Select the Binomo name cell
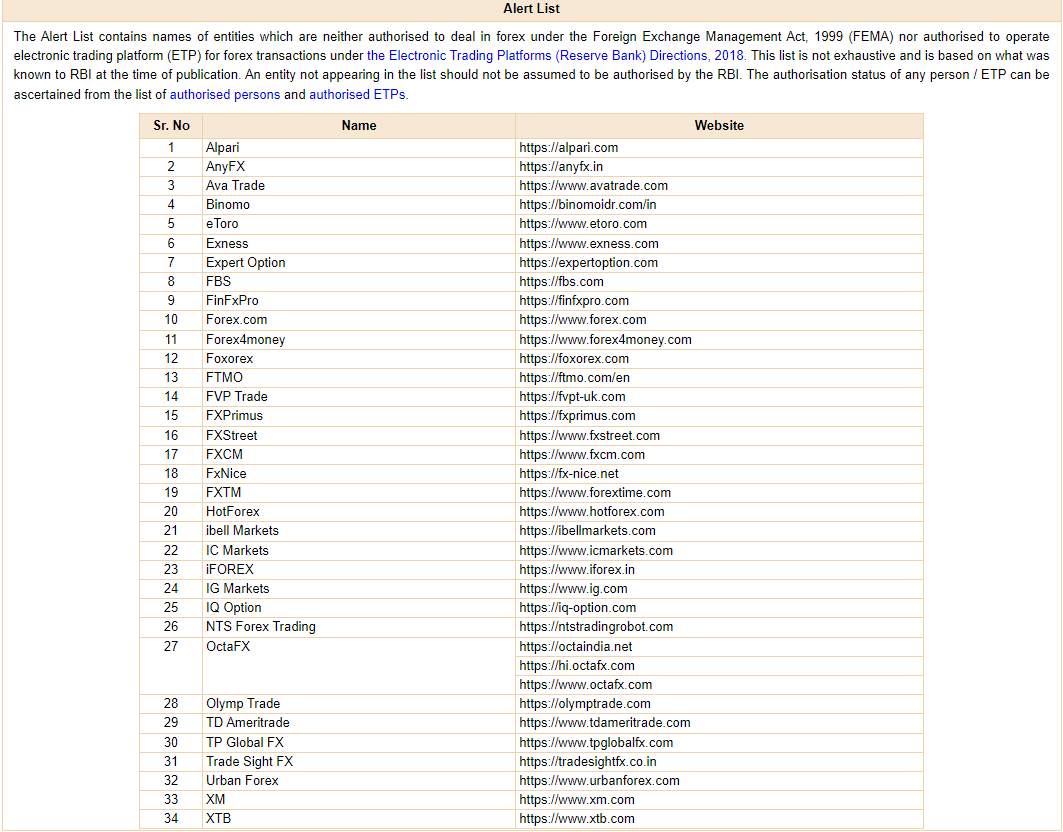 (x=359, y=205)
